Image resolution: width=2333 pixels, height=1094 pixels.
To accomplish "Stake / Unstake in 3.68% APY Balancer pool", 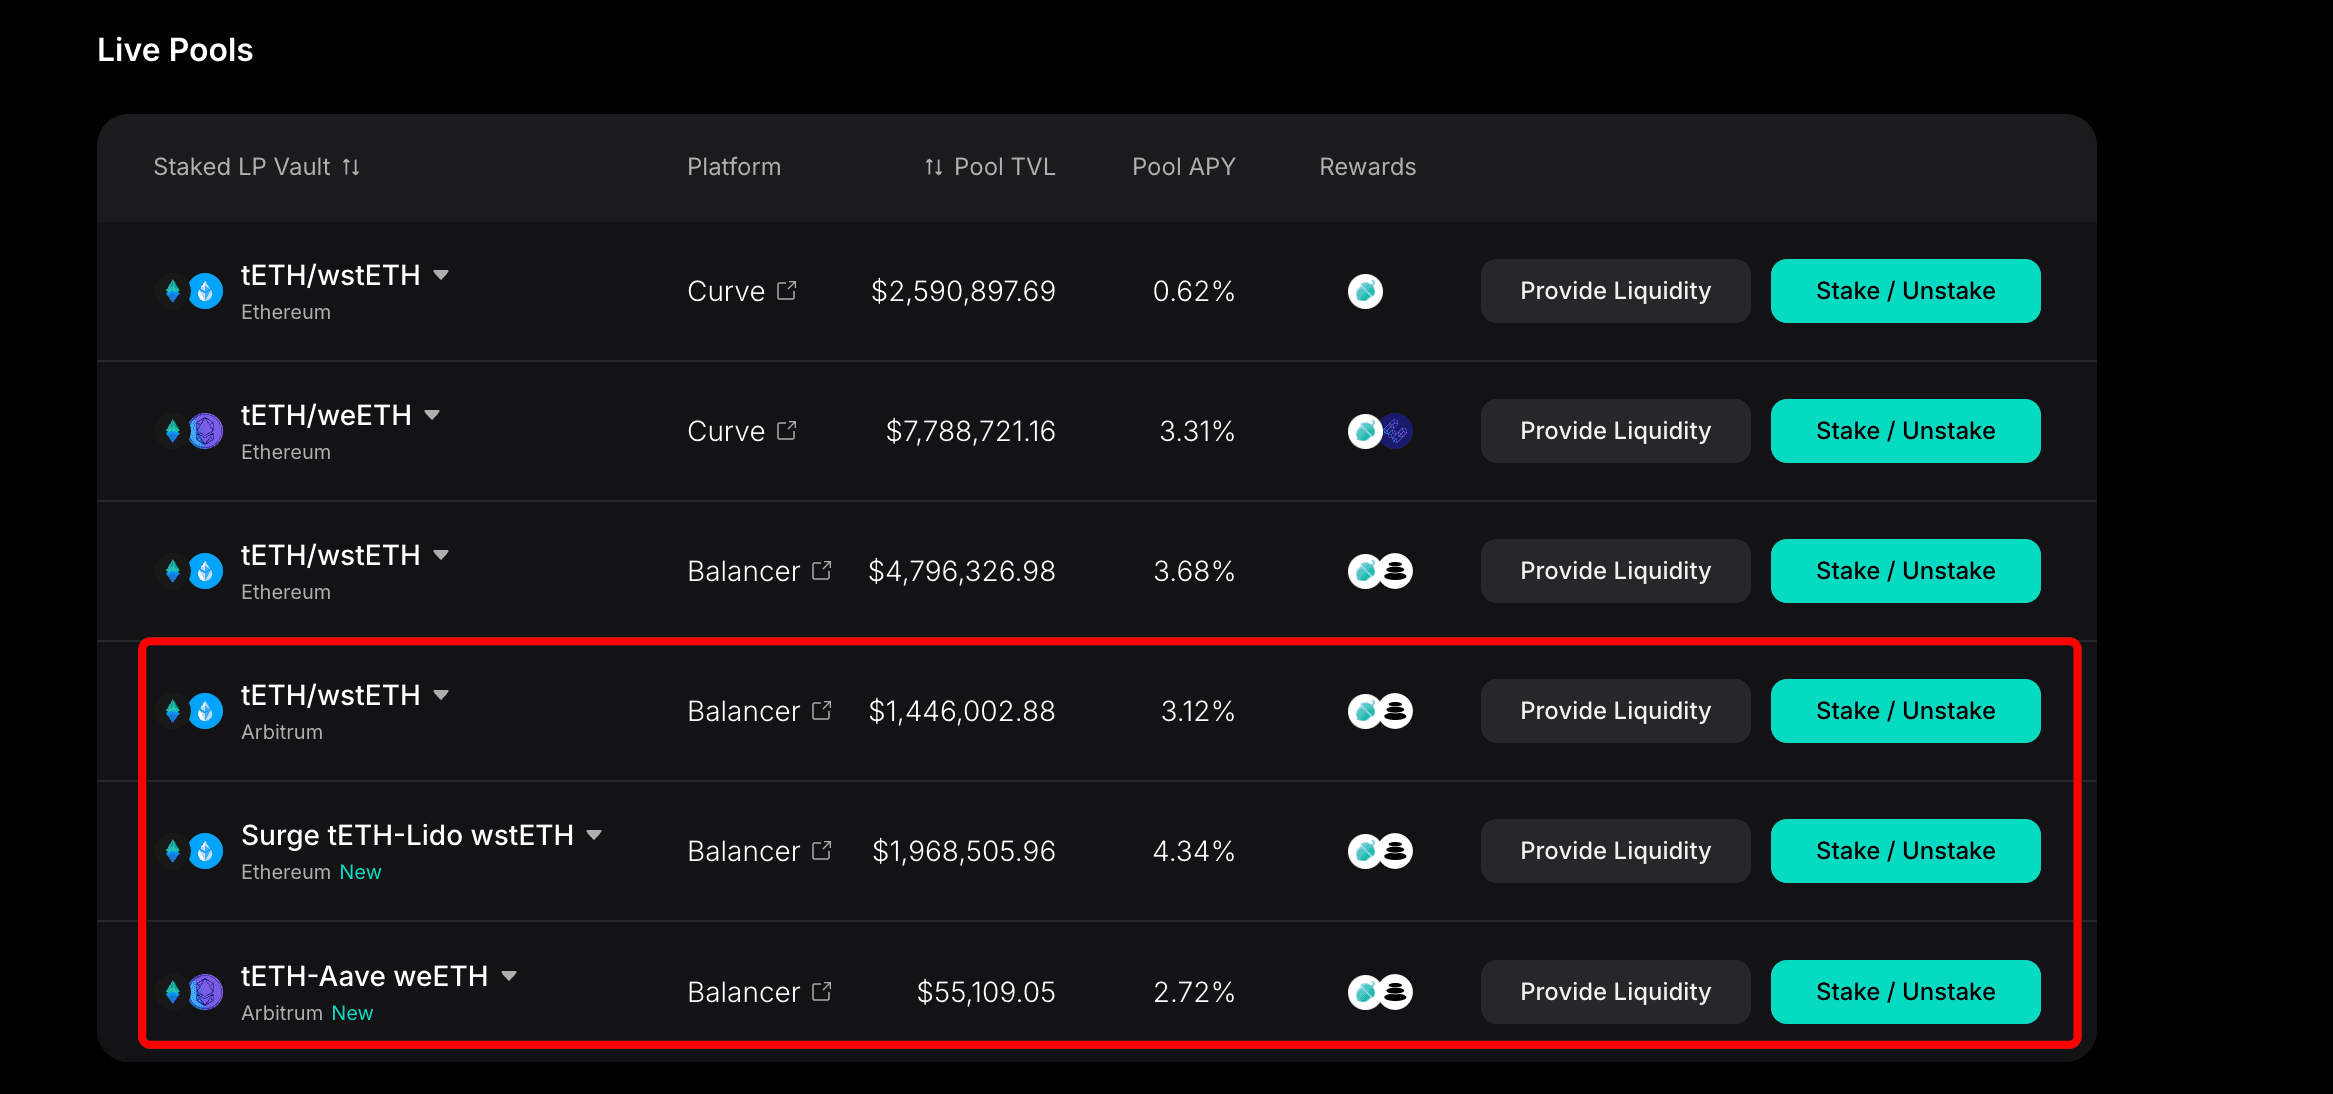I will [x=1905, y=571].
